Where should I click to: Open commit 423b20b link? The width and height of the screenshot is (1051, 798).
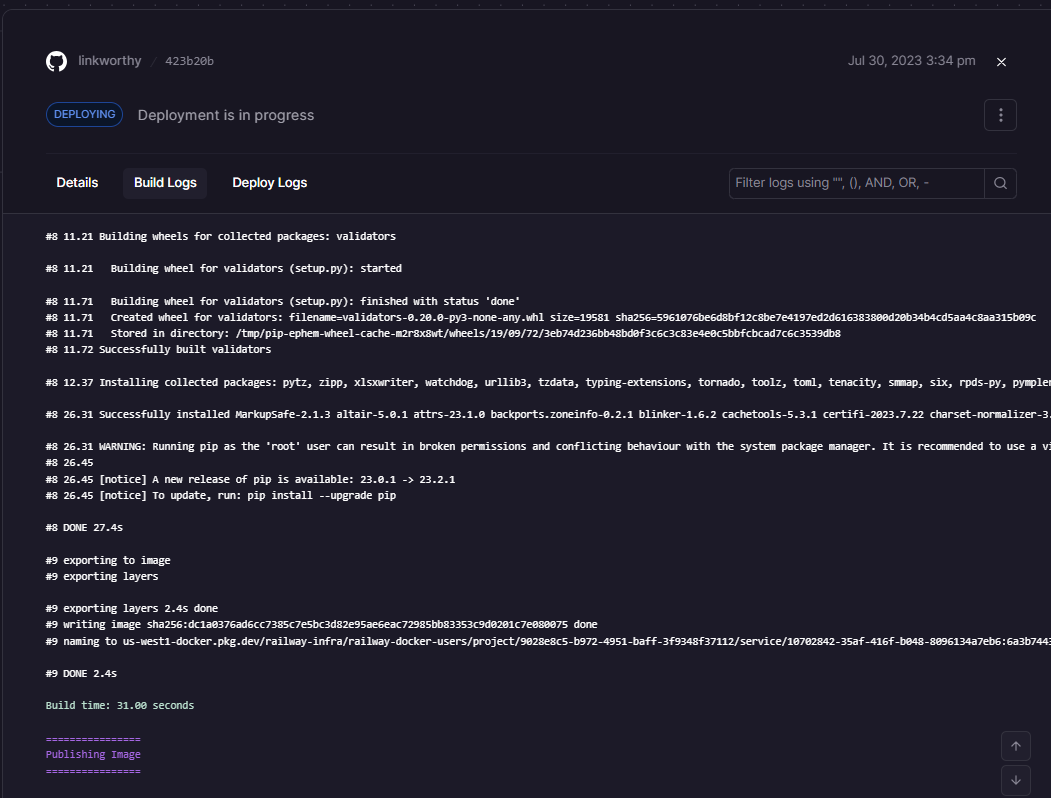click(189, 61)
